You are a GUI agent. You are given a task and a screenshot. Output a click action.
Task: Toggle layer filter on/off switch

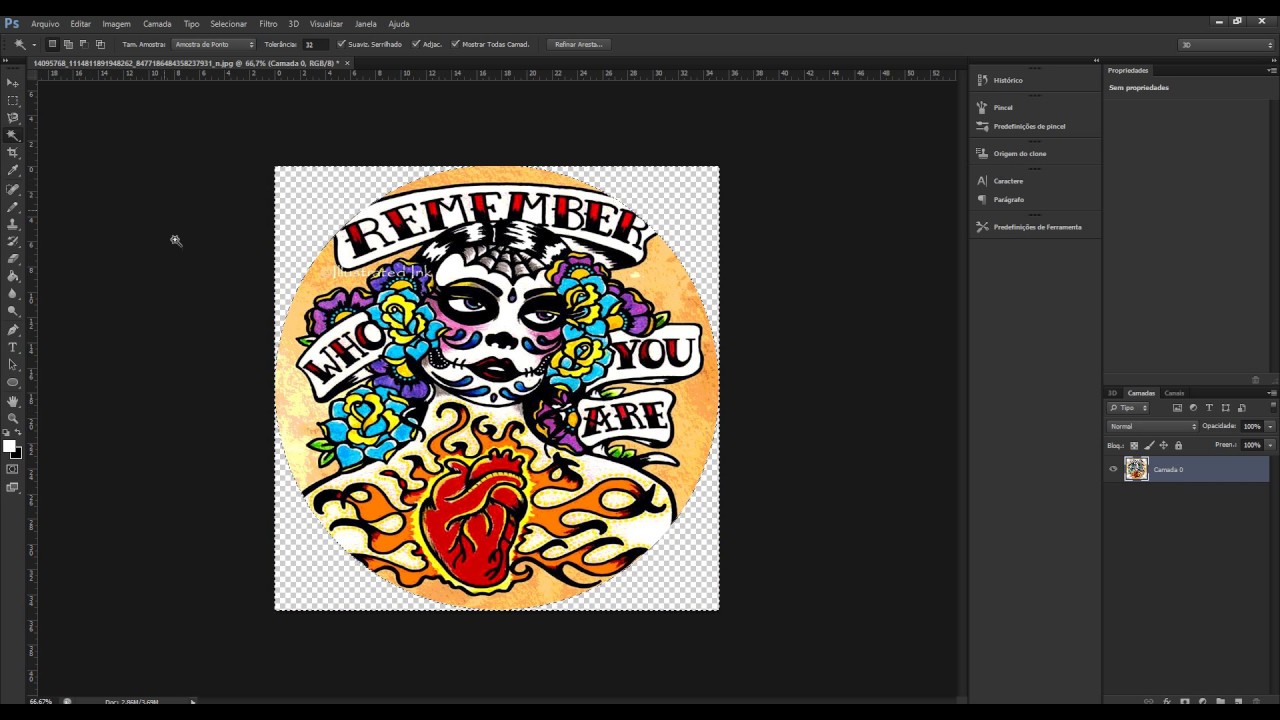point(1273,406)
